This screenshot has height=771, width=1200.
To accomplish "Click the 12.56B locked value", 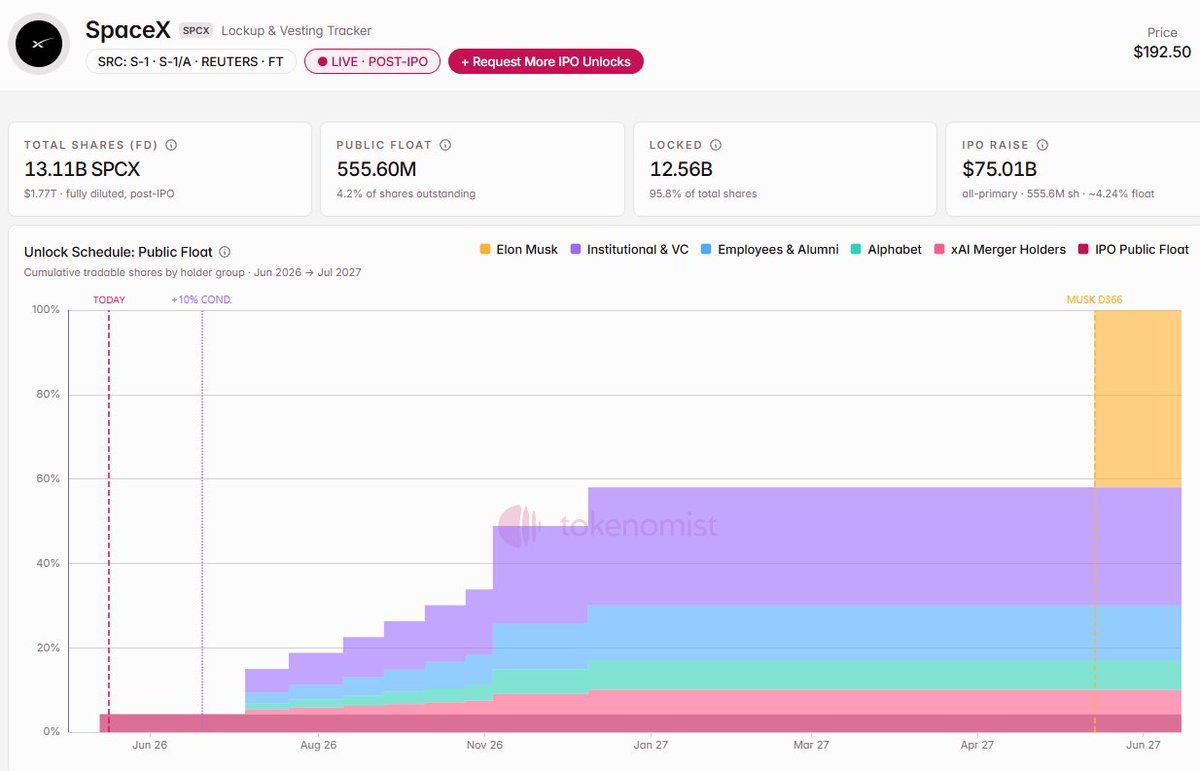I will (680, 169).
